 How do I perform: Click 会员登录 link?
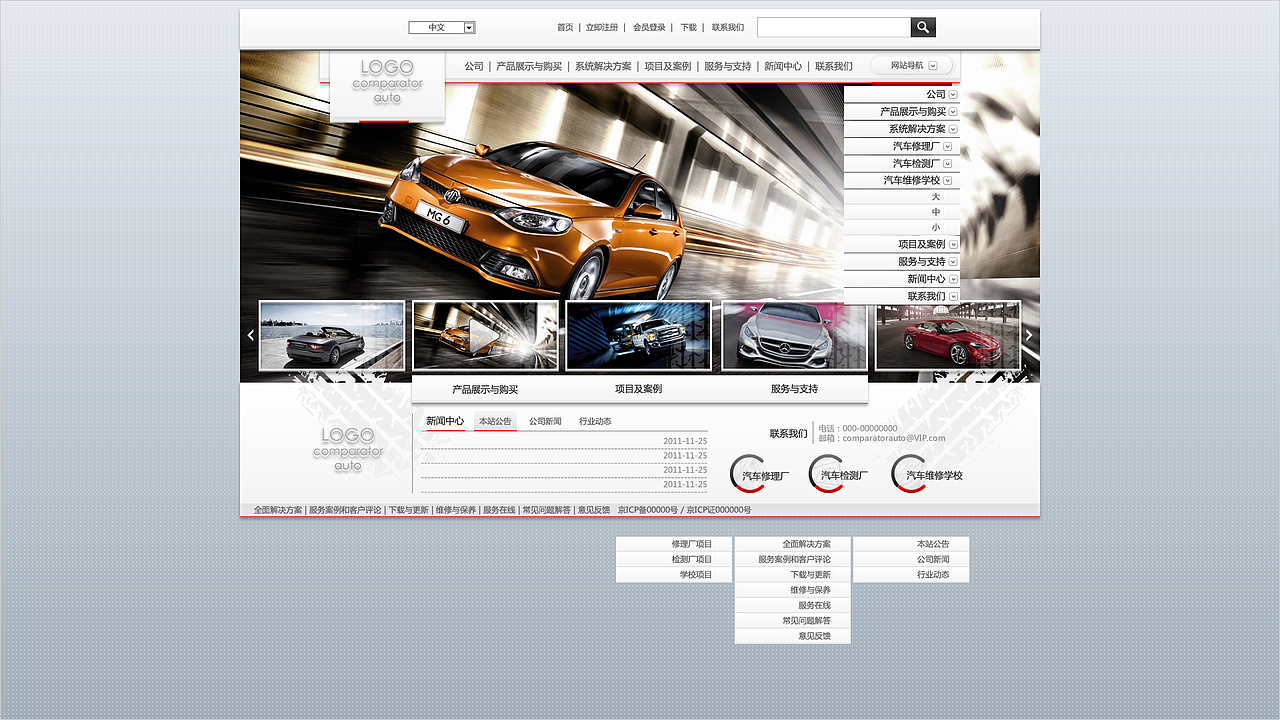649,28
